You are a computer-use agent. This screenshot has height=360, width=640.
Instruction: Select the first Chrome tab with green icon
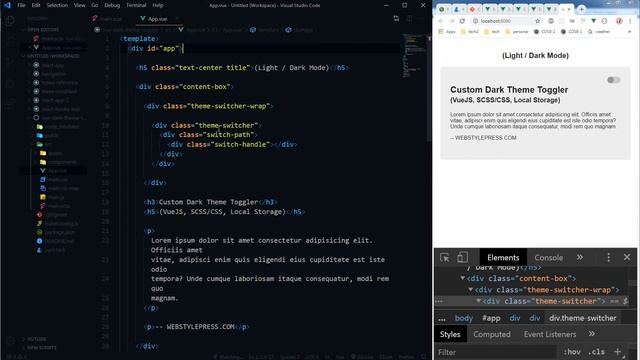click(x=442, y=9)
